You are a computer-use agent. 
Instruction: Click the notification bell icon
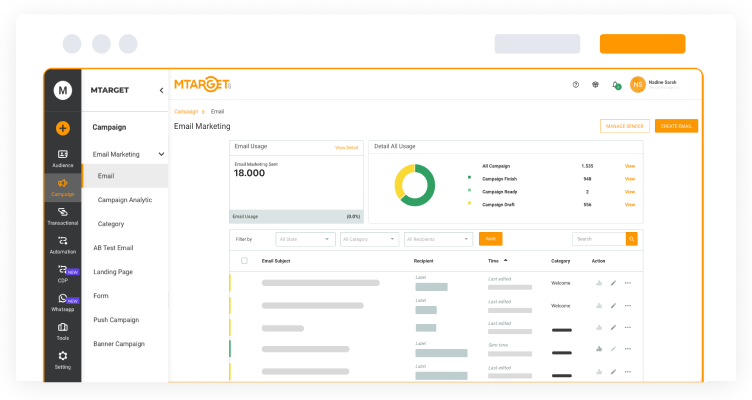click(x=615, y=85)
